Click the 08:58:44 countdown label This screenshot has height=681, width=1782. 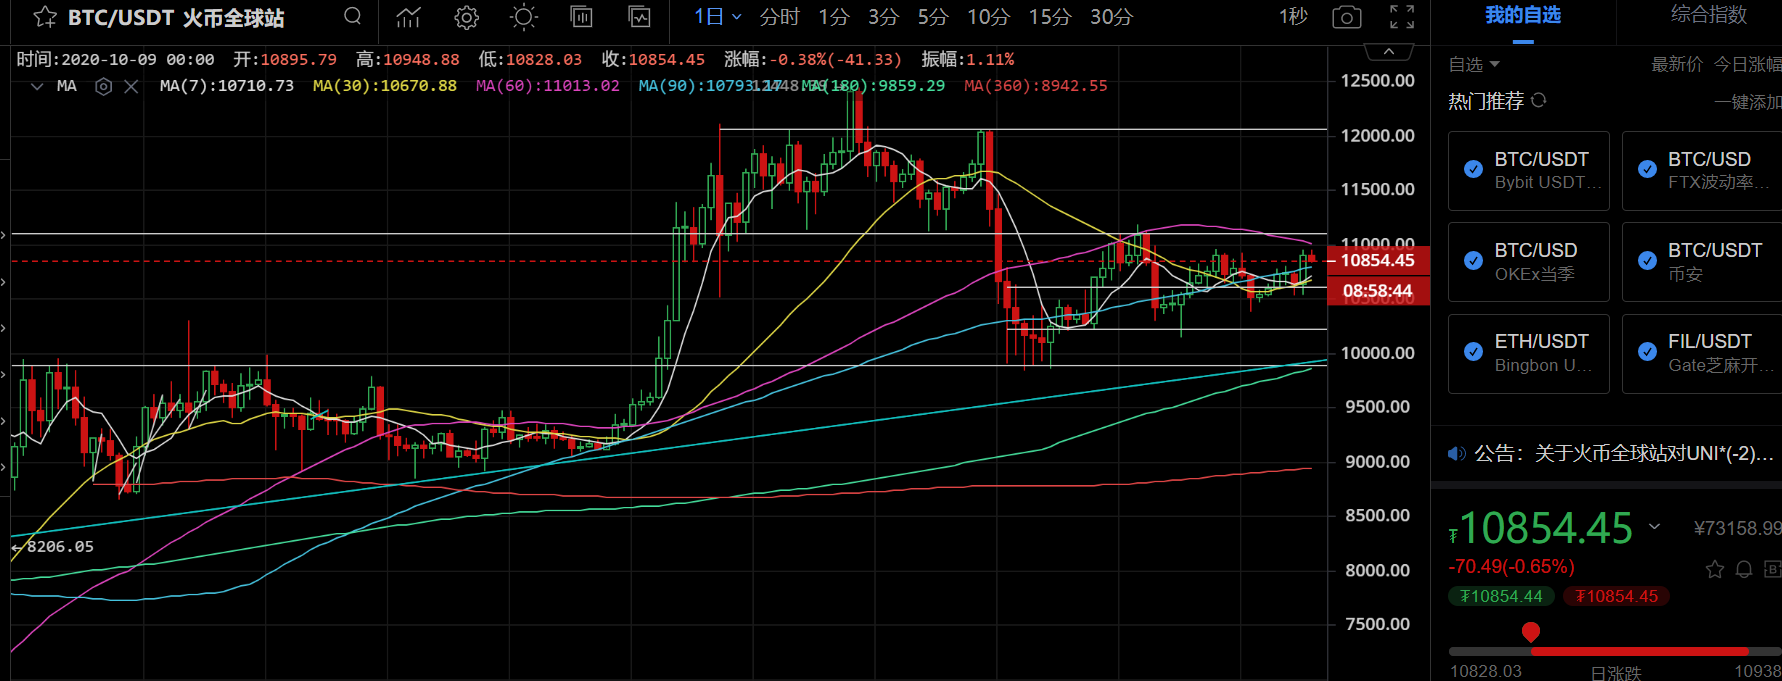tap(1377, 291)
